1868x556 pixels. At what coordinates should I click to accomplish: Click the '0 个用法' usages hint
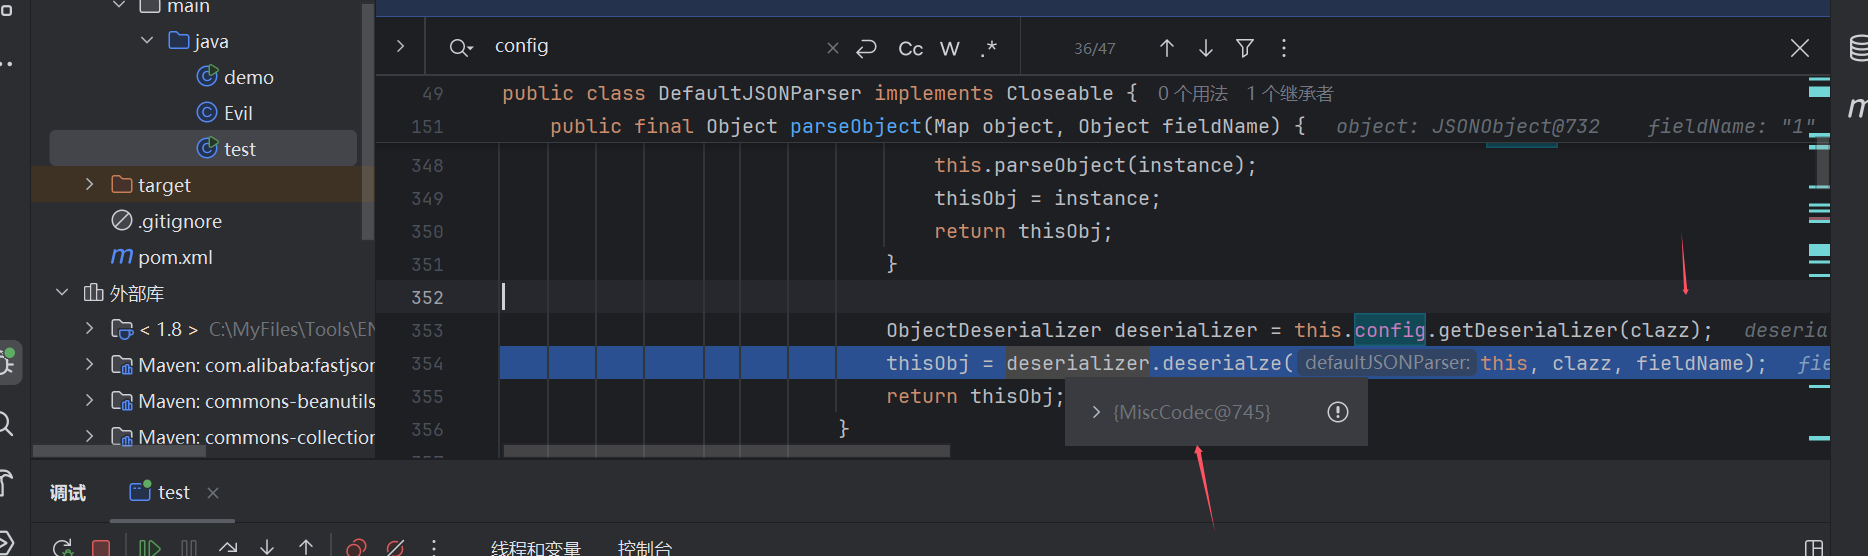coord(1192,93)
